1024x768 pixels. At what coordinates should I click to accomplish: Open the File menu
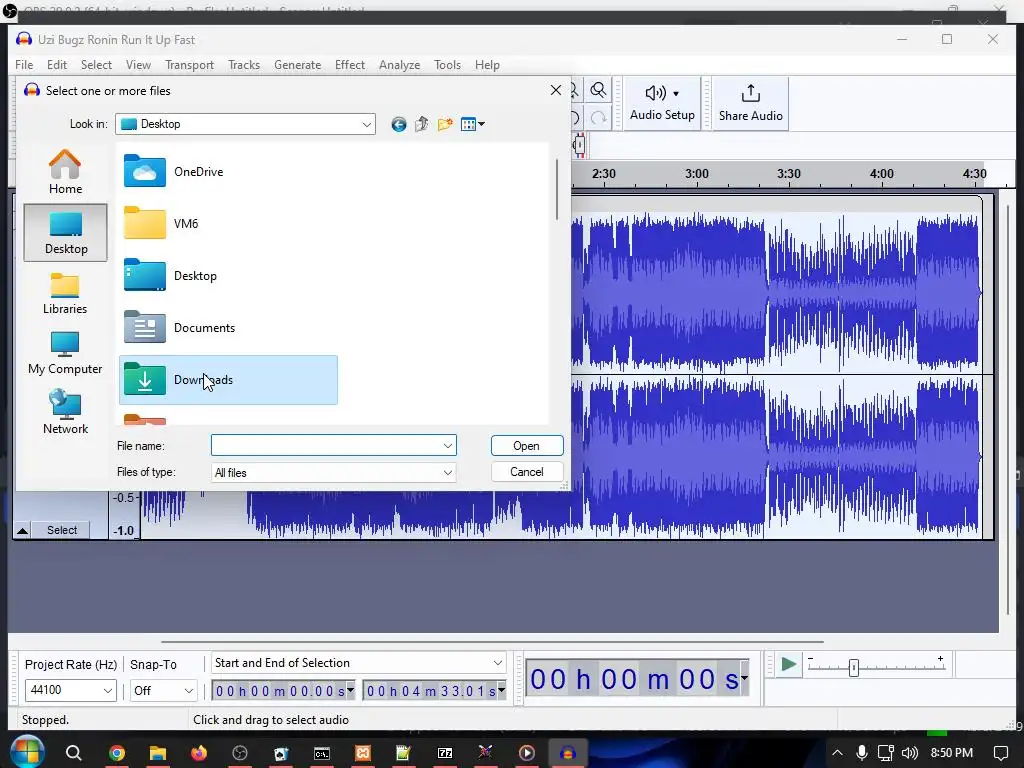[24, 65]
